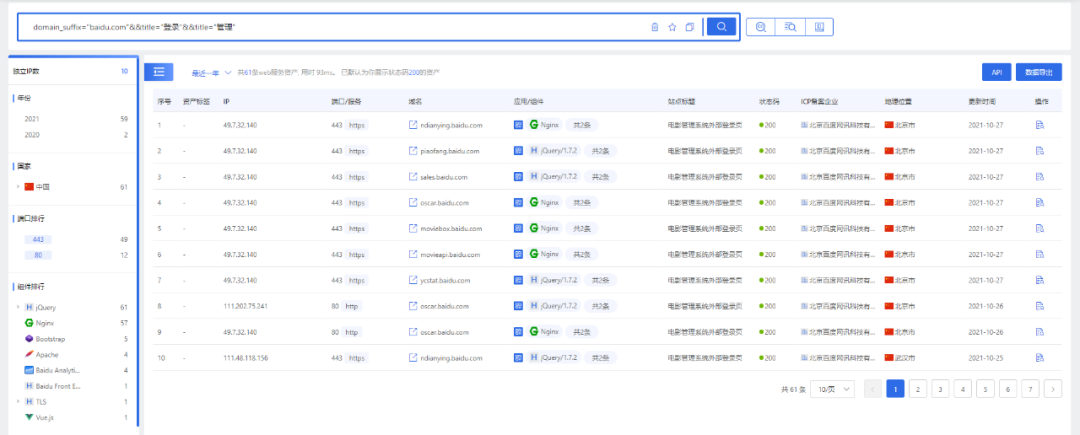Click details icon in row 3 operations column
Image resolution: width=1080 pixels, height=435 pixels.
click(1039, 177)
